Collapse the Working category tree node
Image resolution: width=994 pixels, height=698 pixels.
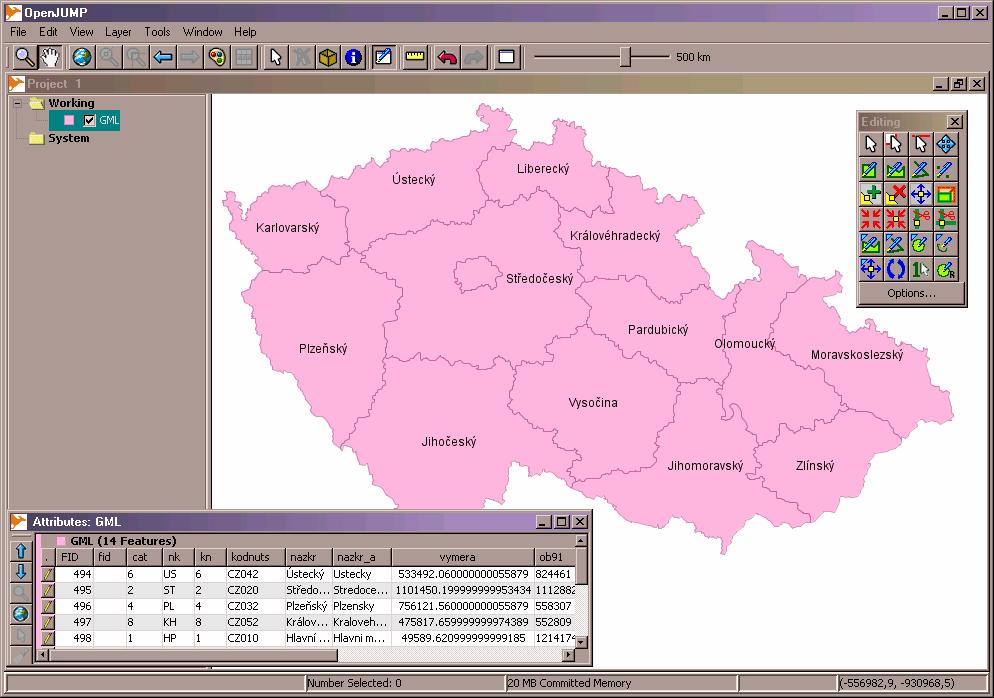tap(18, 103)
